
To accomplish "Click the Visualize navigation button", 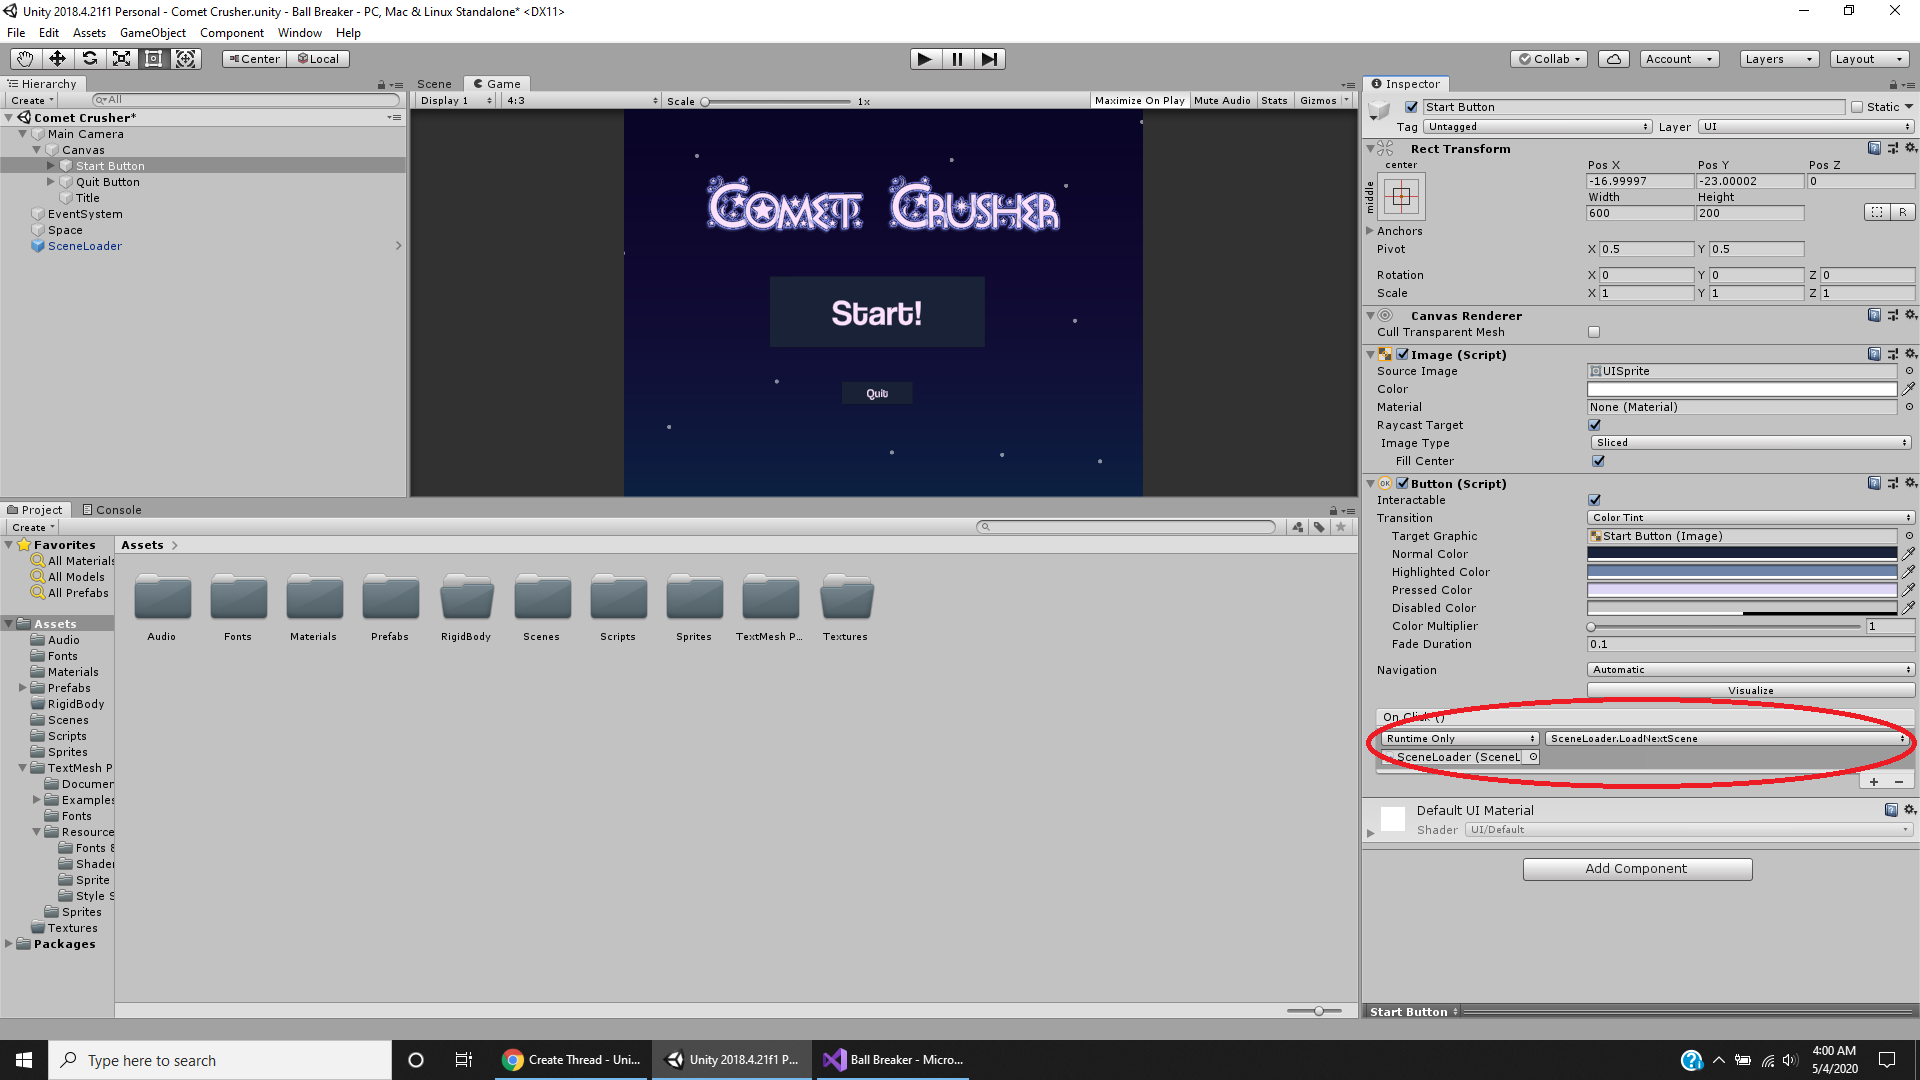I will [x=1750, y=691].
